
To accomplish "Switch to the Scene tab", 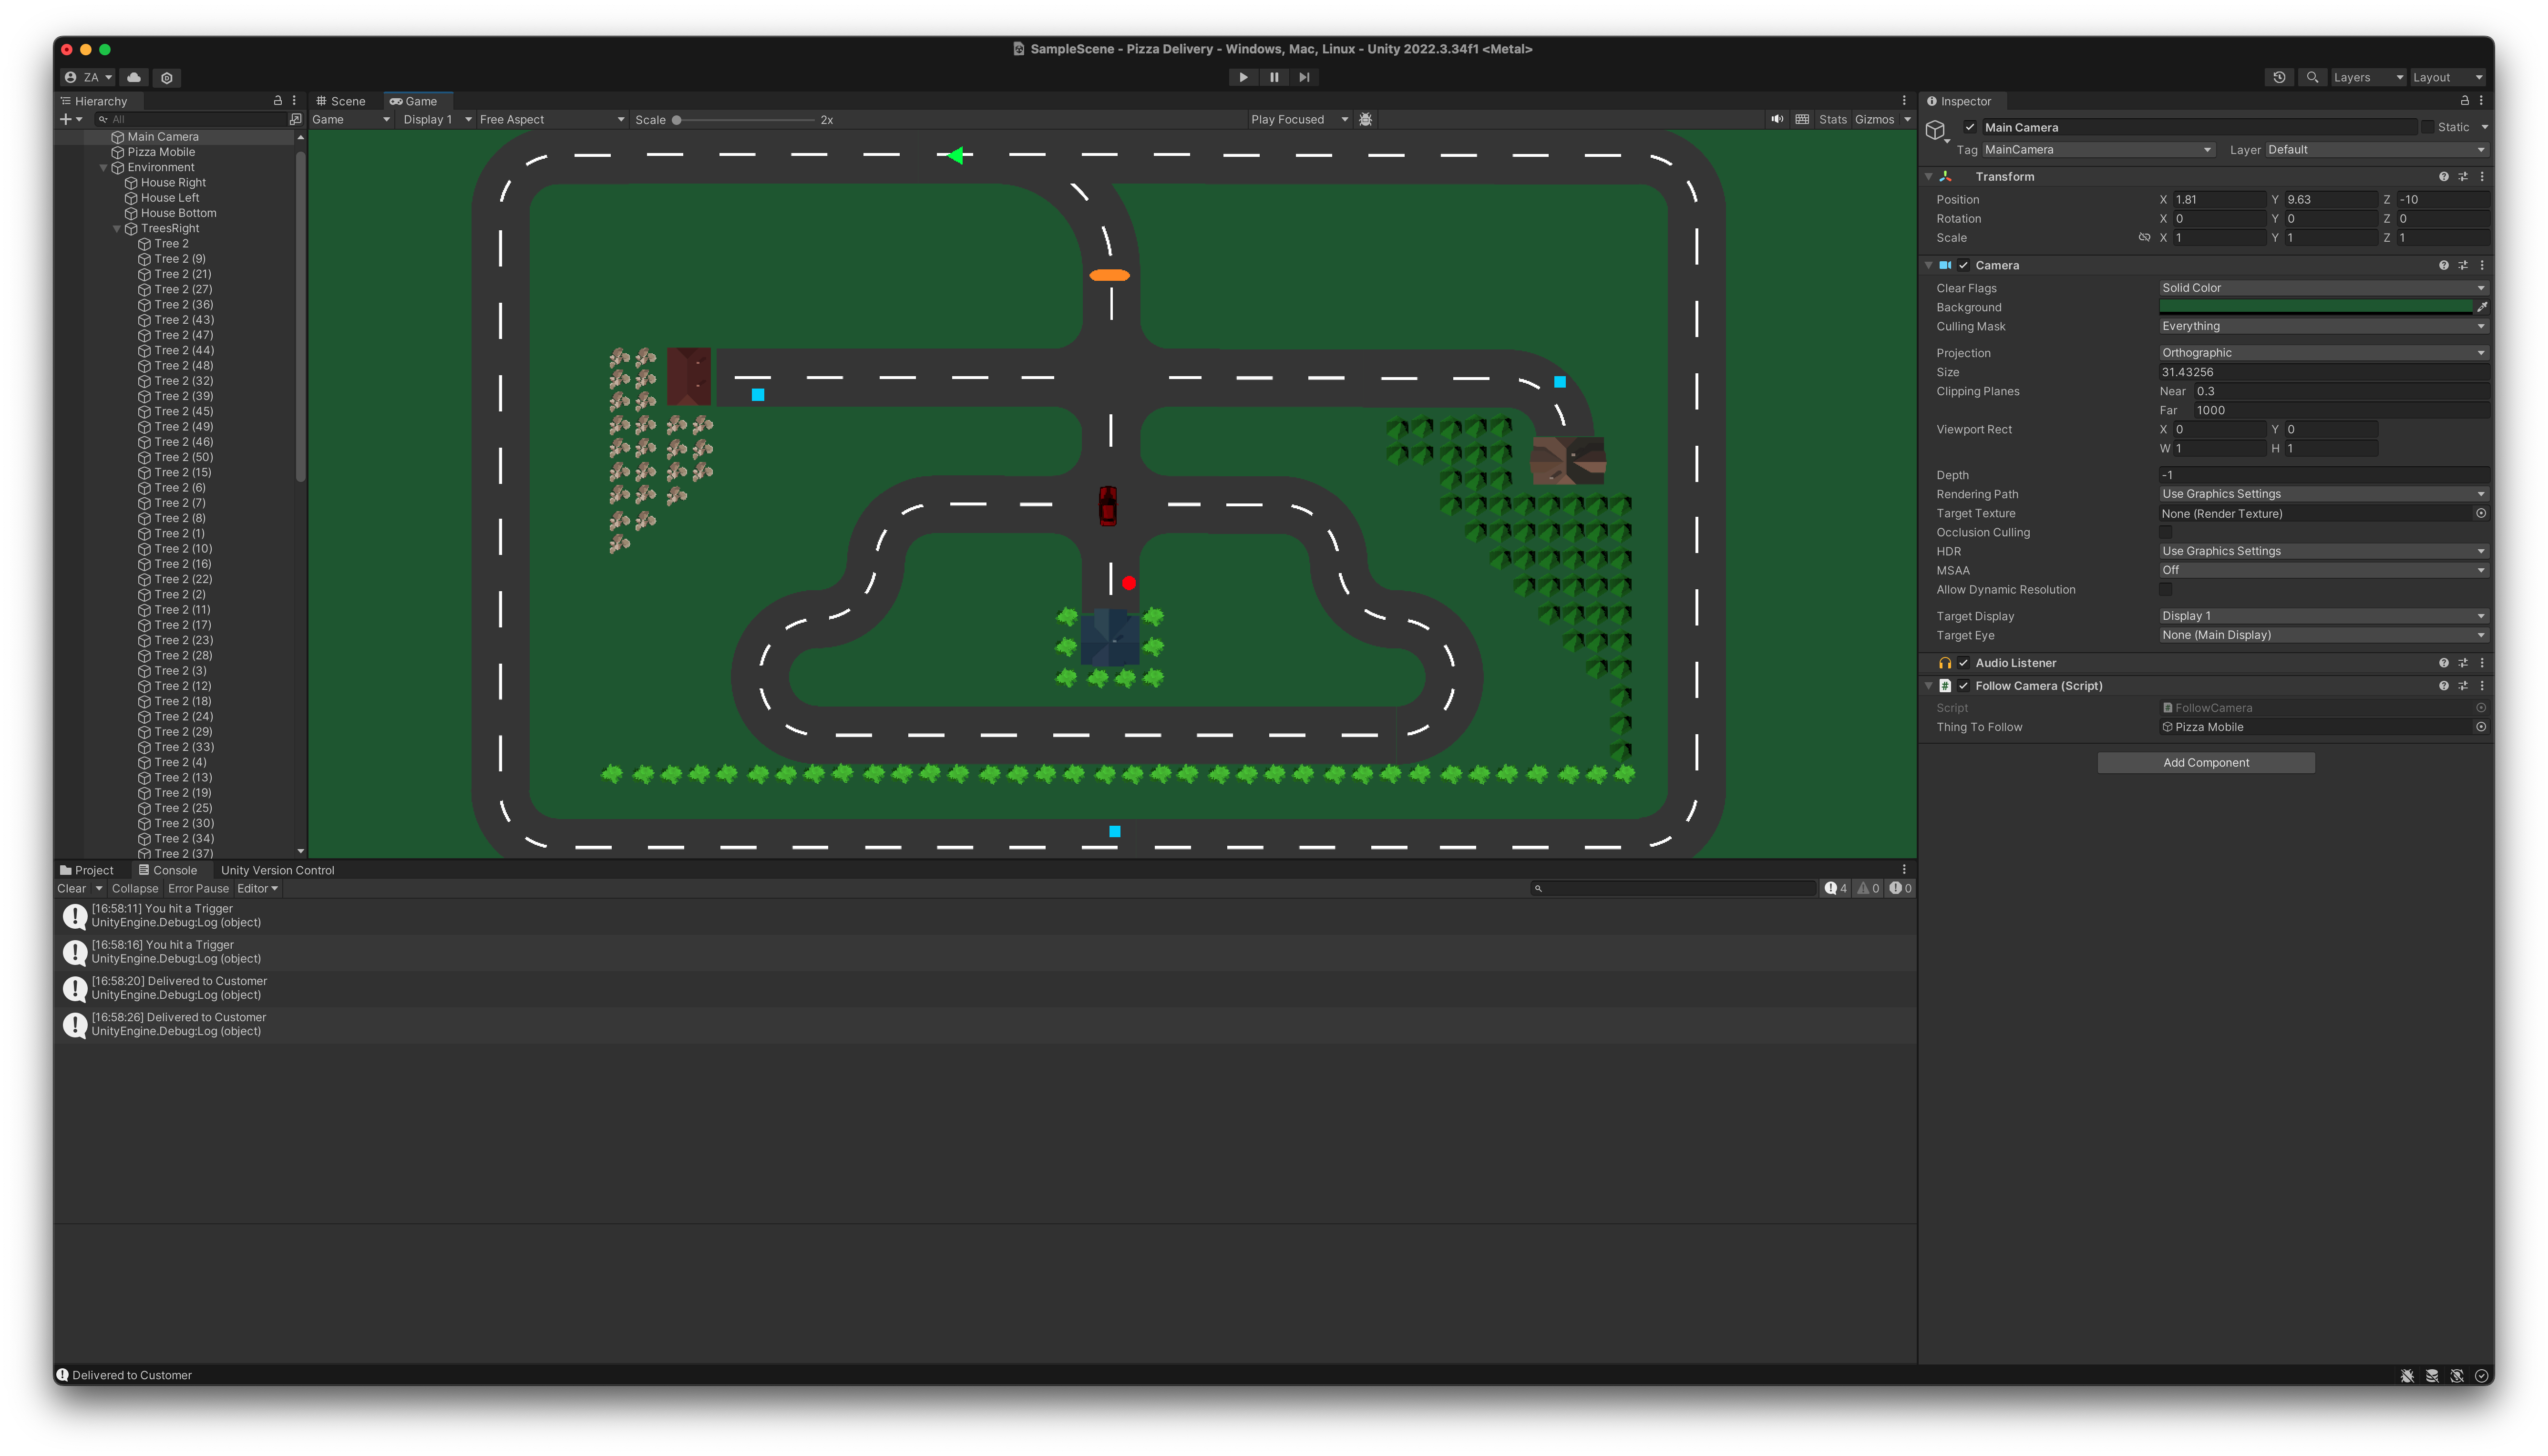I will point(341,101).
